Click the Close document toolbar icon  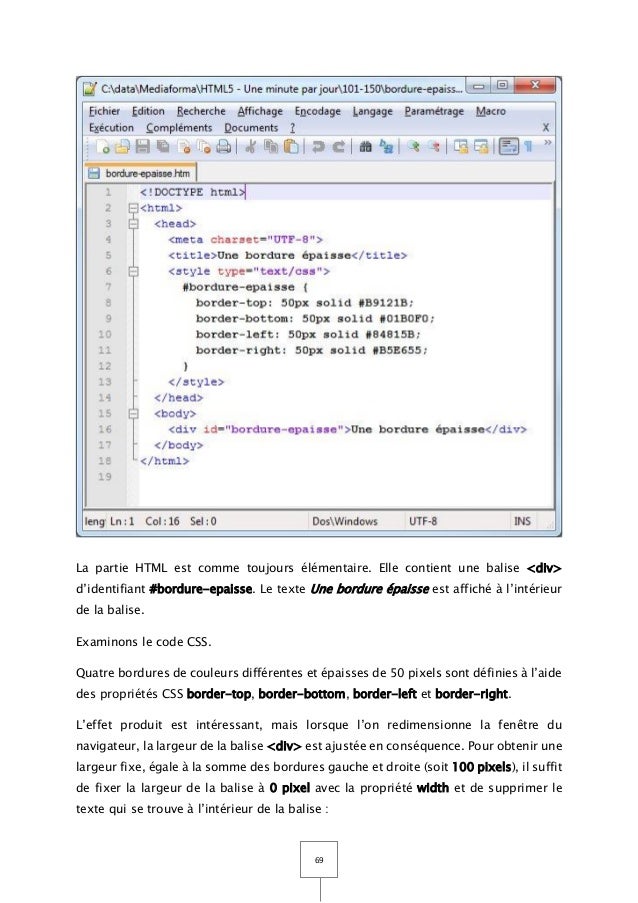point(184,147)
